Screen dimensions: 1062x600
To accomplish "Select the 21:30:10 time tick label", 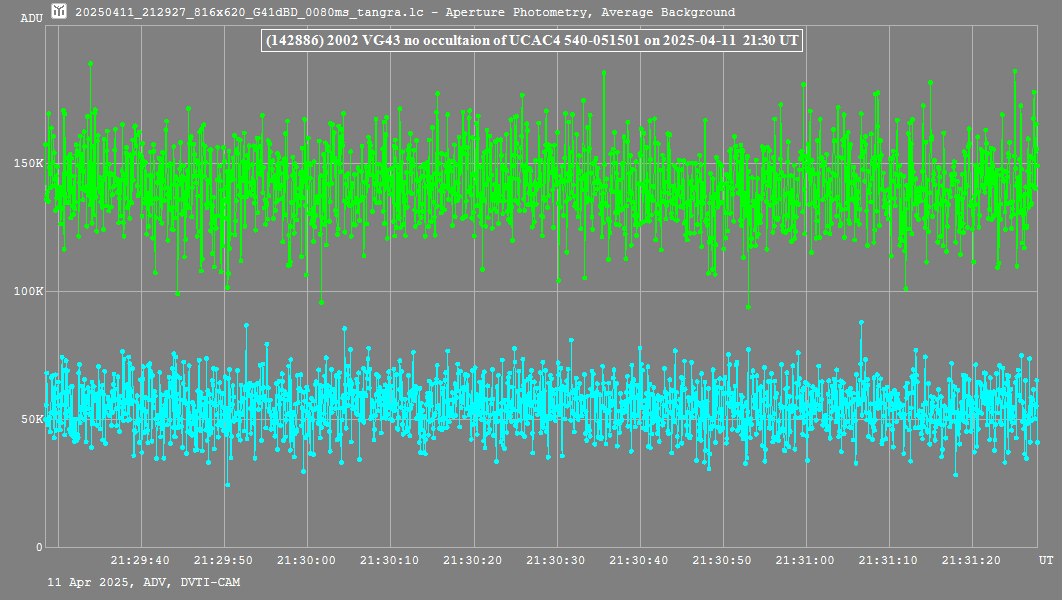I will (x=389, y=561).
